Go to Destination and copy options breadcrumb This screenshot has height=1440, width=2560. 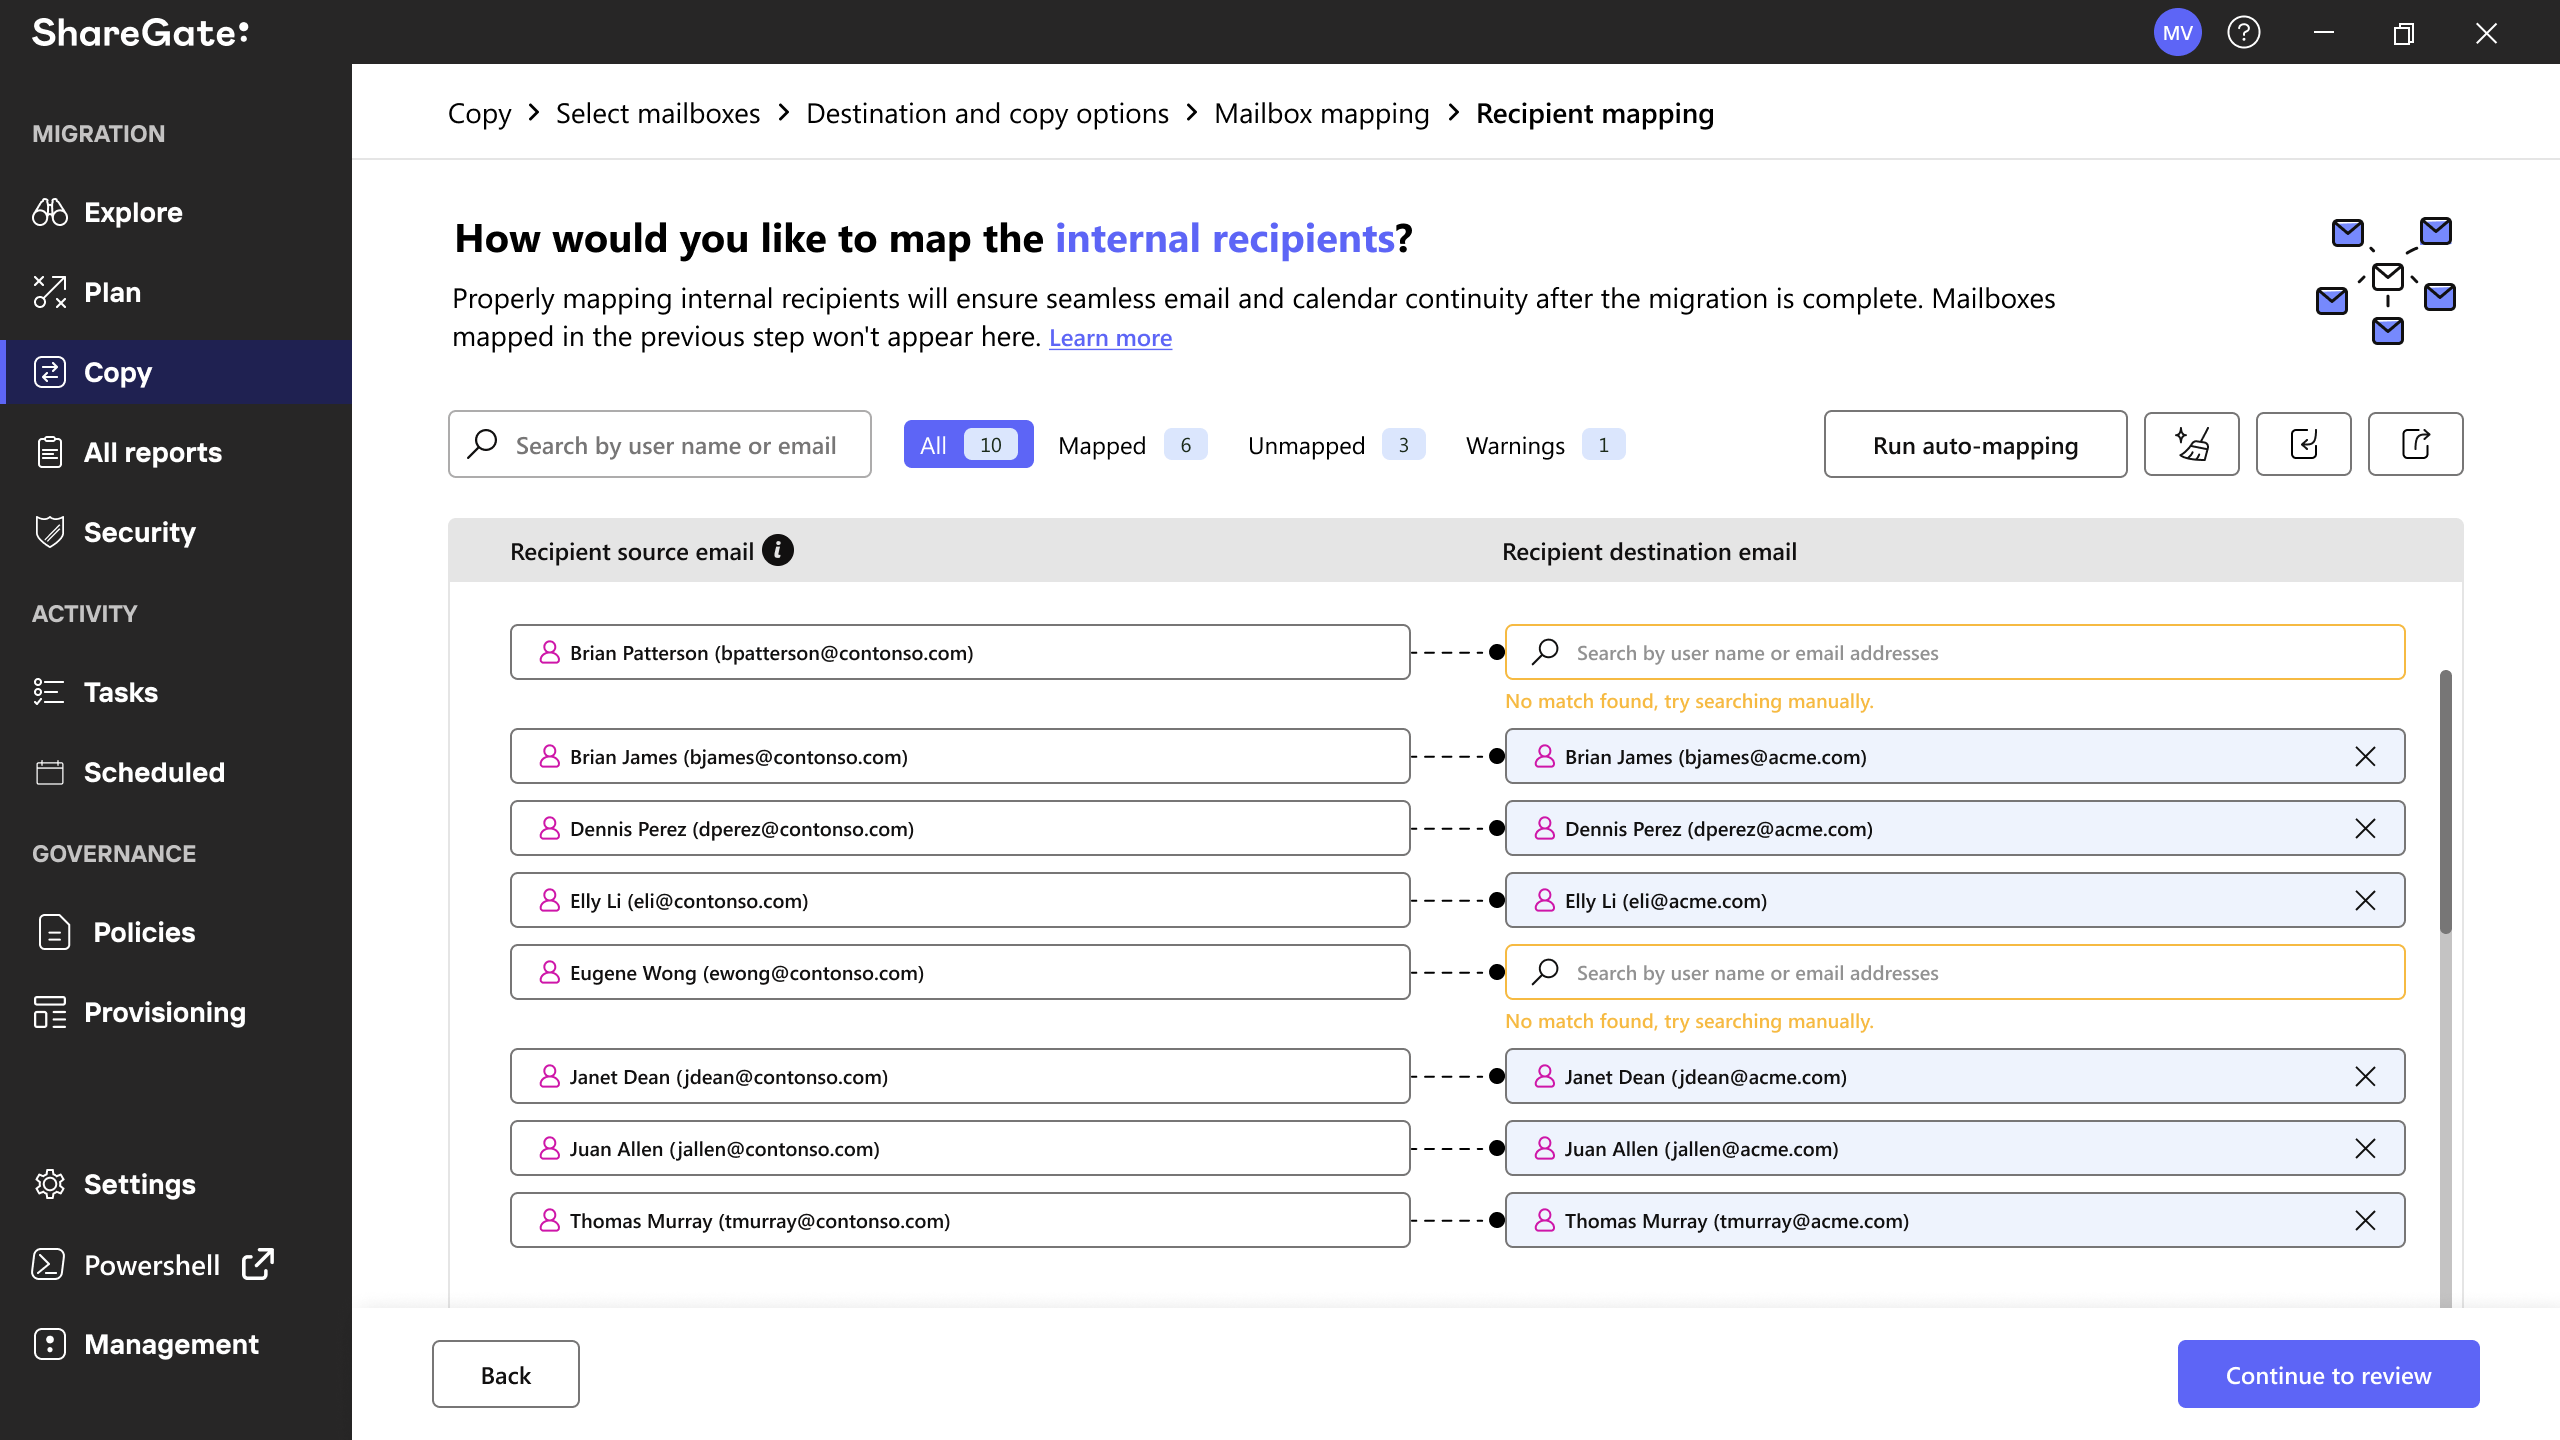987,114
